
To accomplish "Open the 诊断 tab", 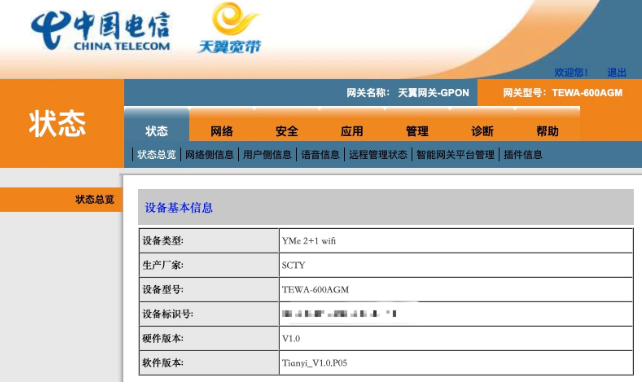I will (x=482, y=131).
